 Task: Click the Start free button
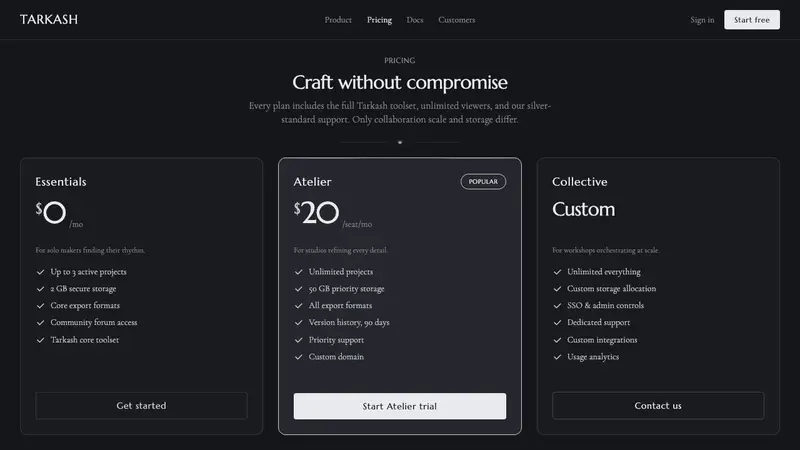[752, 20]
